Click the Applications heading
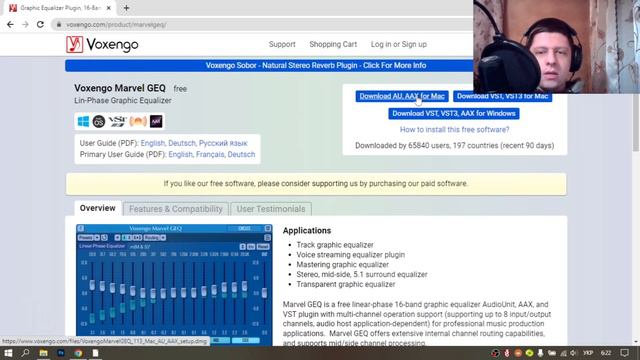 [307, 231]
